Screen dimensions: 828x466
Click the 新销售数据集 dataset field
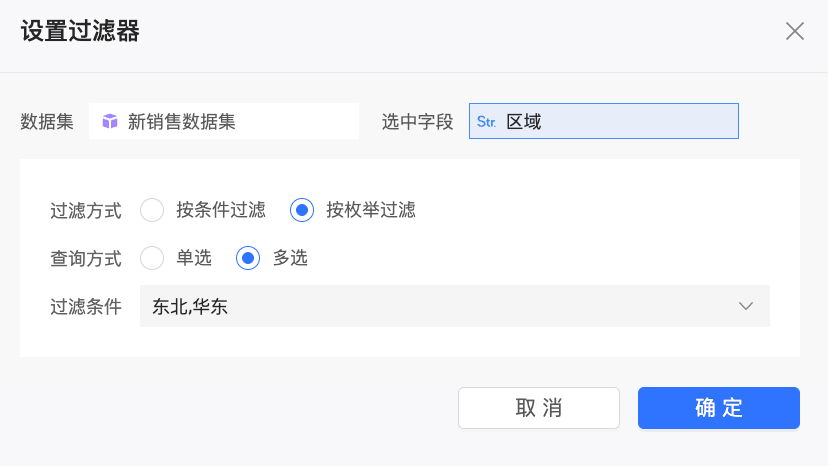[x=224, y=122]
